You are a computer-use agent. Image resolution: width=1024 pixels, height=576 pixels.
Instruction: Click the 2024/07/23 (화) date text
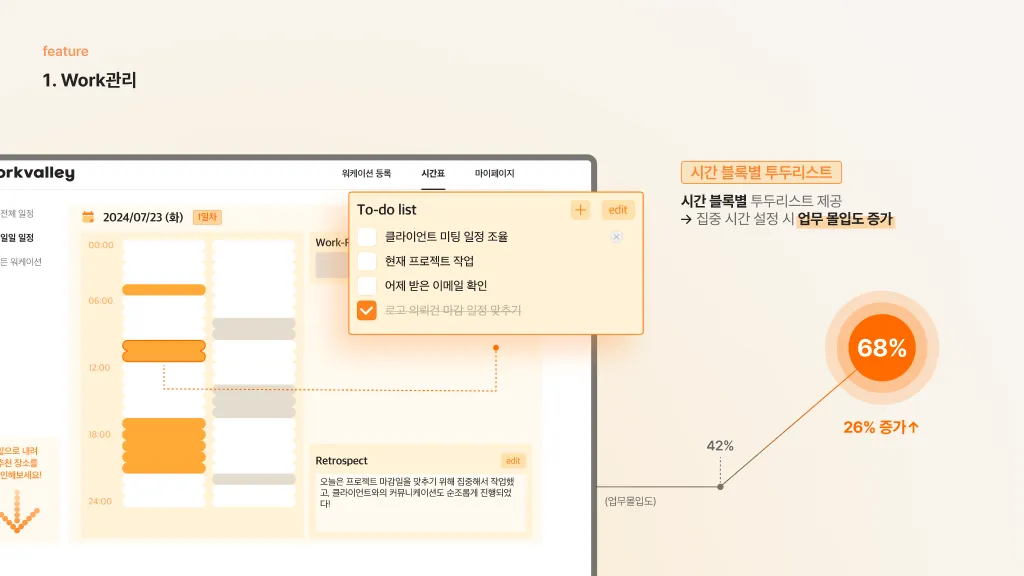point(143,217)
